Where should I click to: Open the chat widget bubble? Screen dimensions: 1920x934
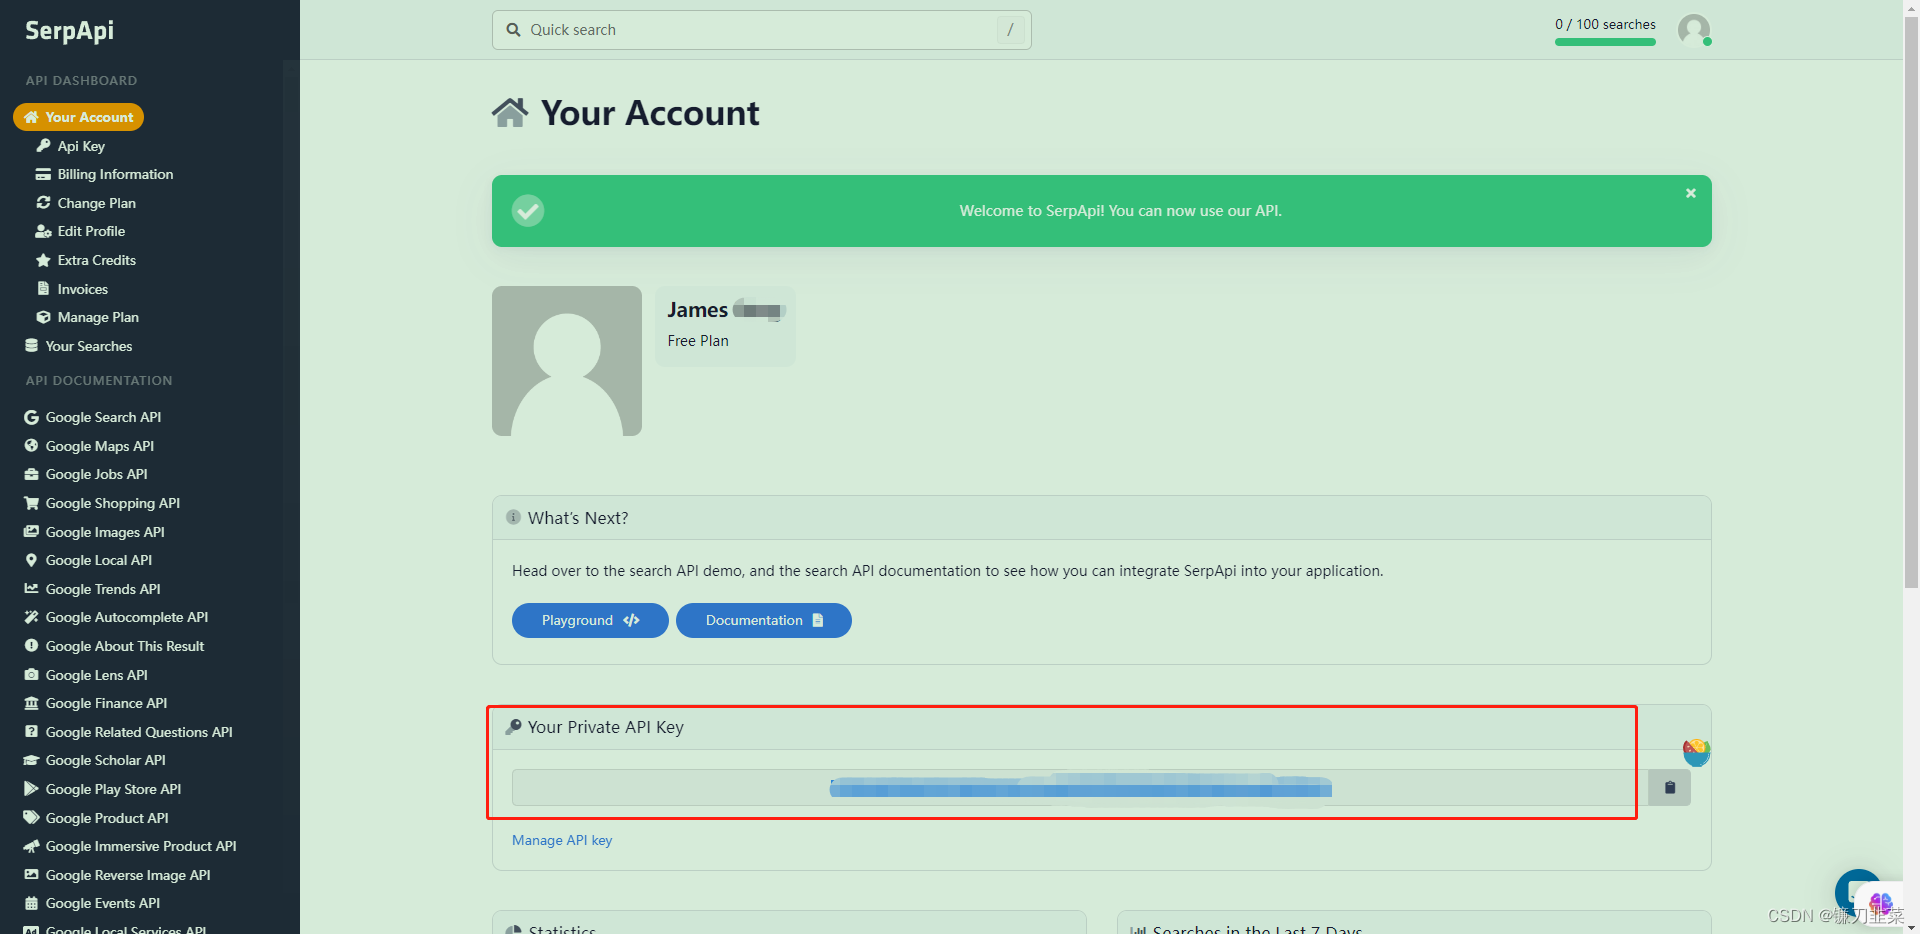[1858, 892]
